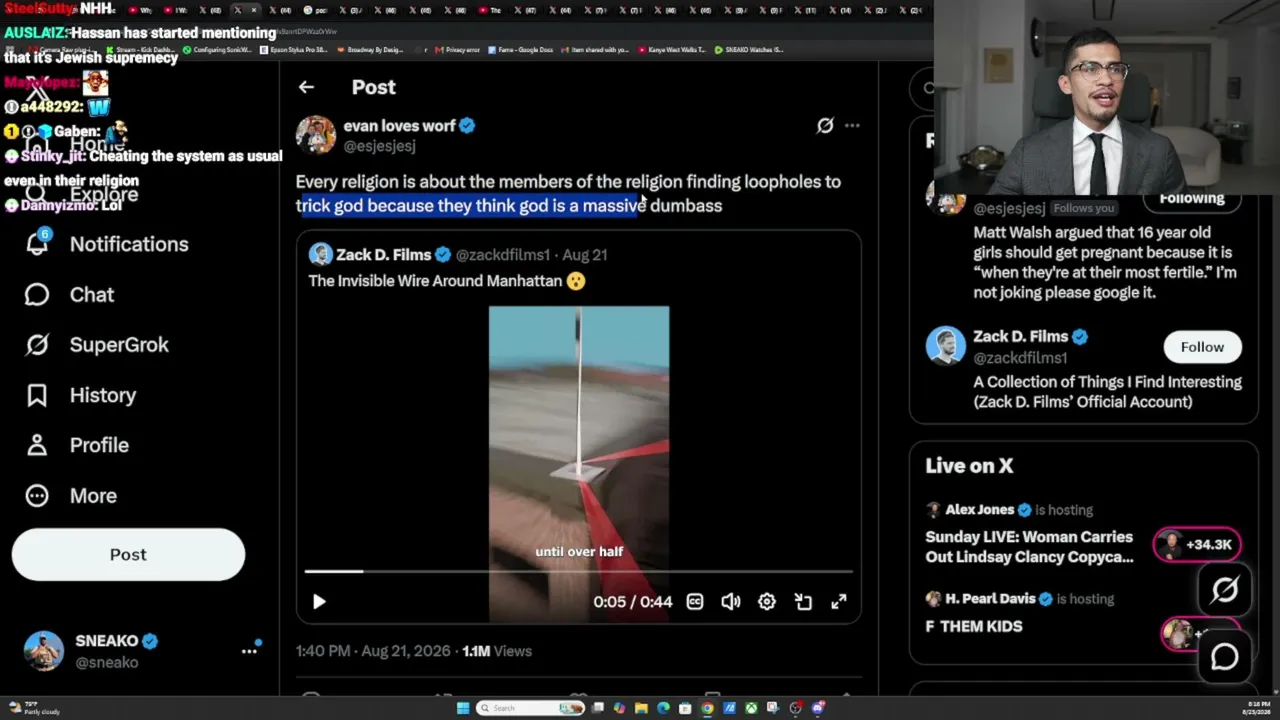Open Snipping Tool on taskbar
This screenshot has height=720, width=1280.
pyautogui.click(x=773, y=708)
